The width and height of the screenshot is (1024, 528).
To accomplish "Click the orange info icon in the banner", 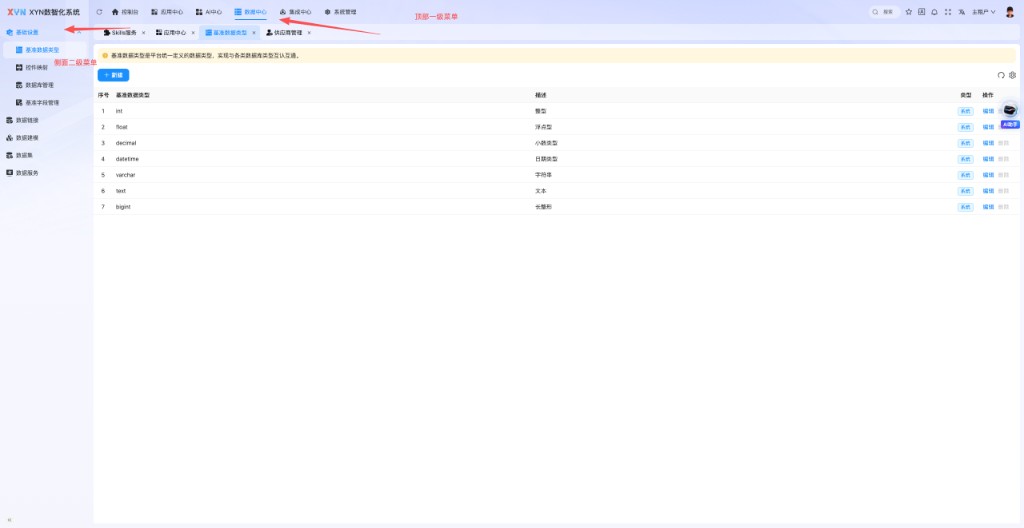I will tap(104, 56).
